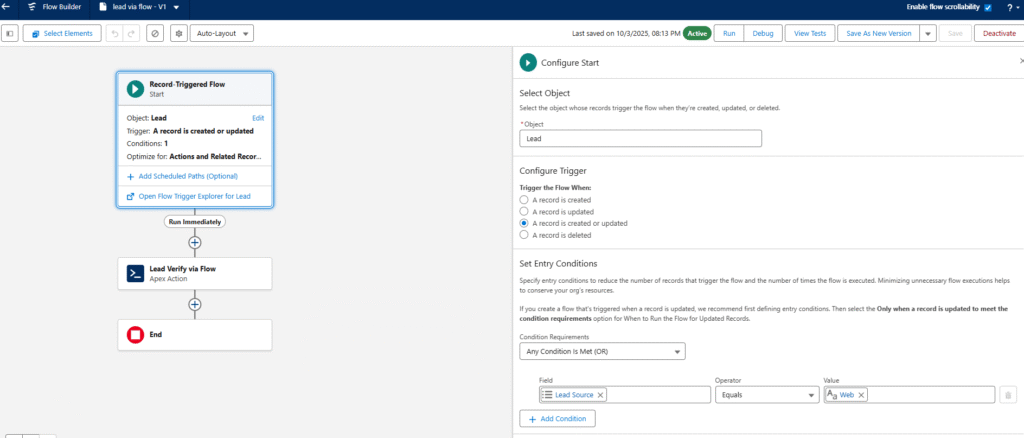Expand the Condition Requirements combo box
The width and height of the screenshot is (1024, 438).
pos(602,352)
